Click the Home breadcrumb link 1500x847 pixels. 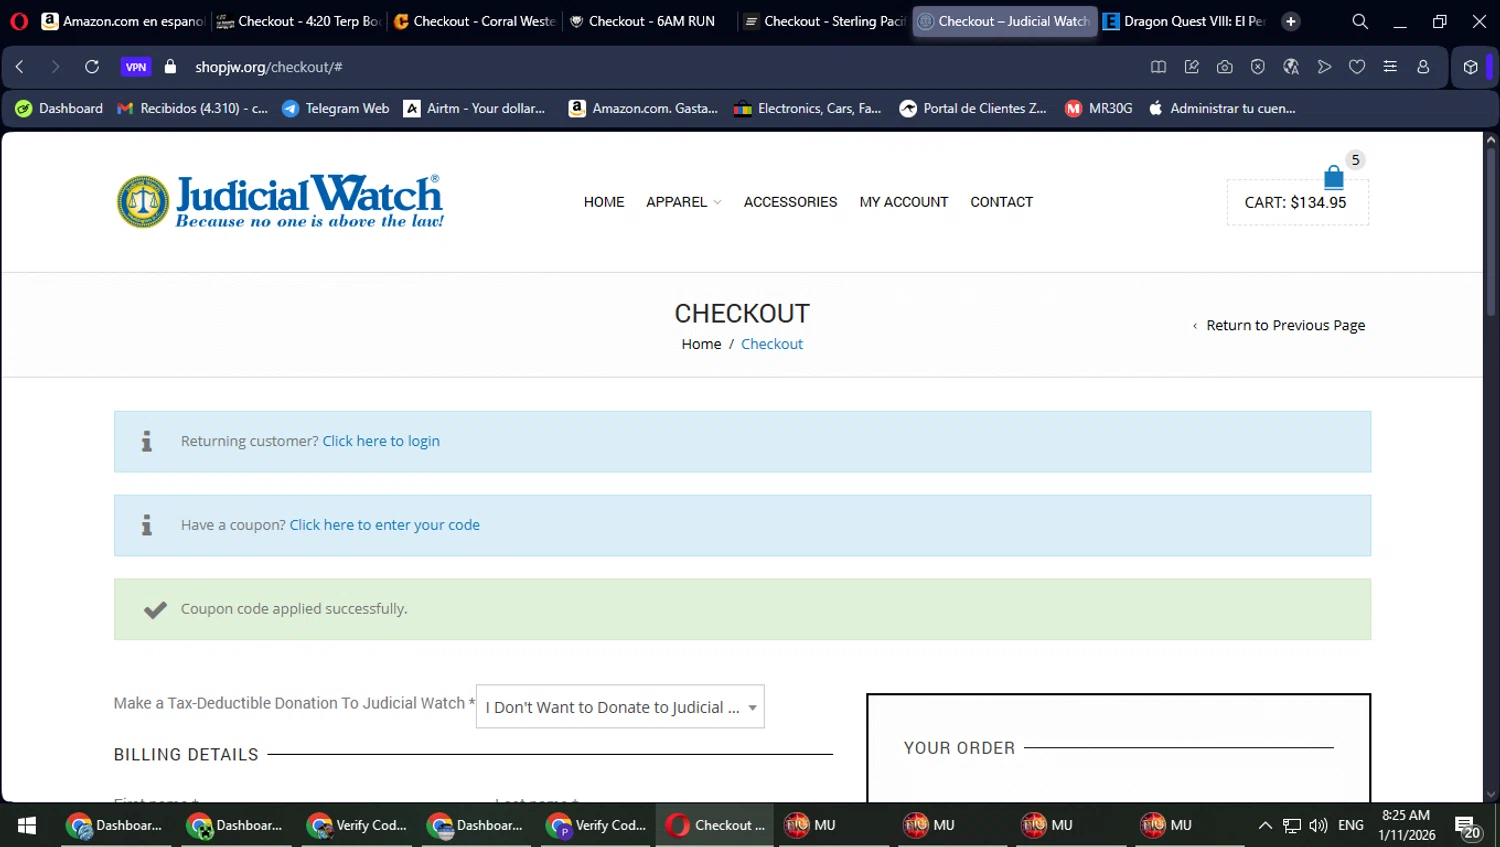[701, 344]
